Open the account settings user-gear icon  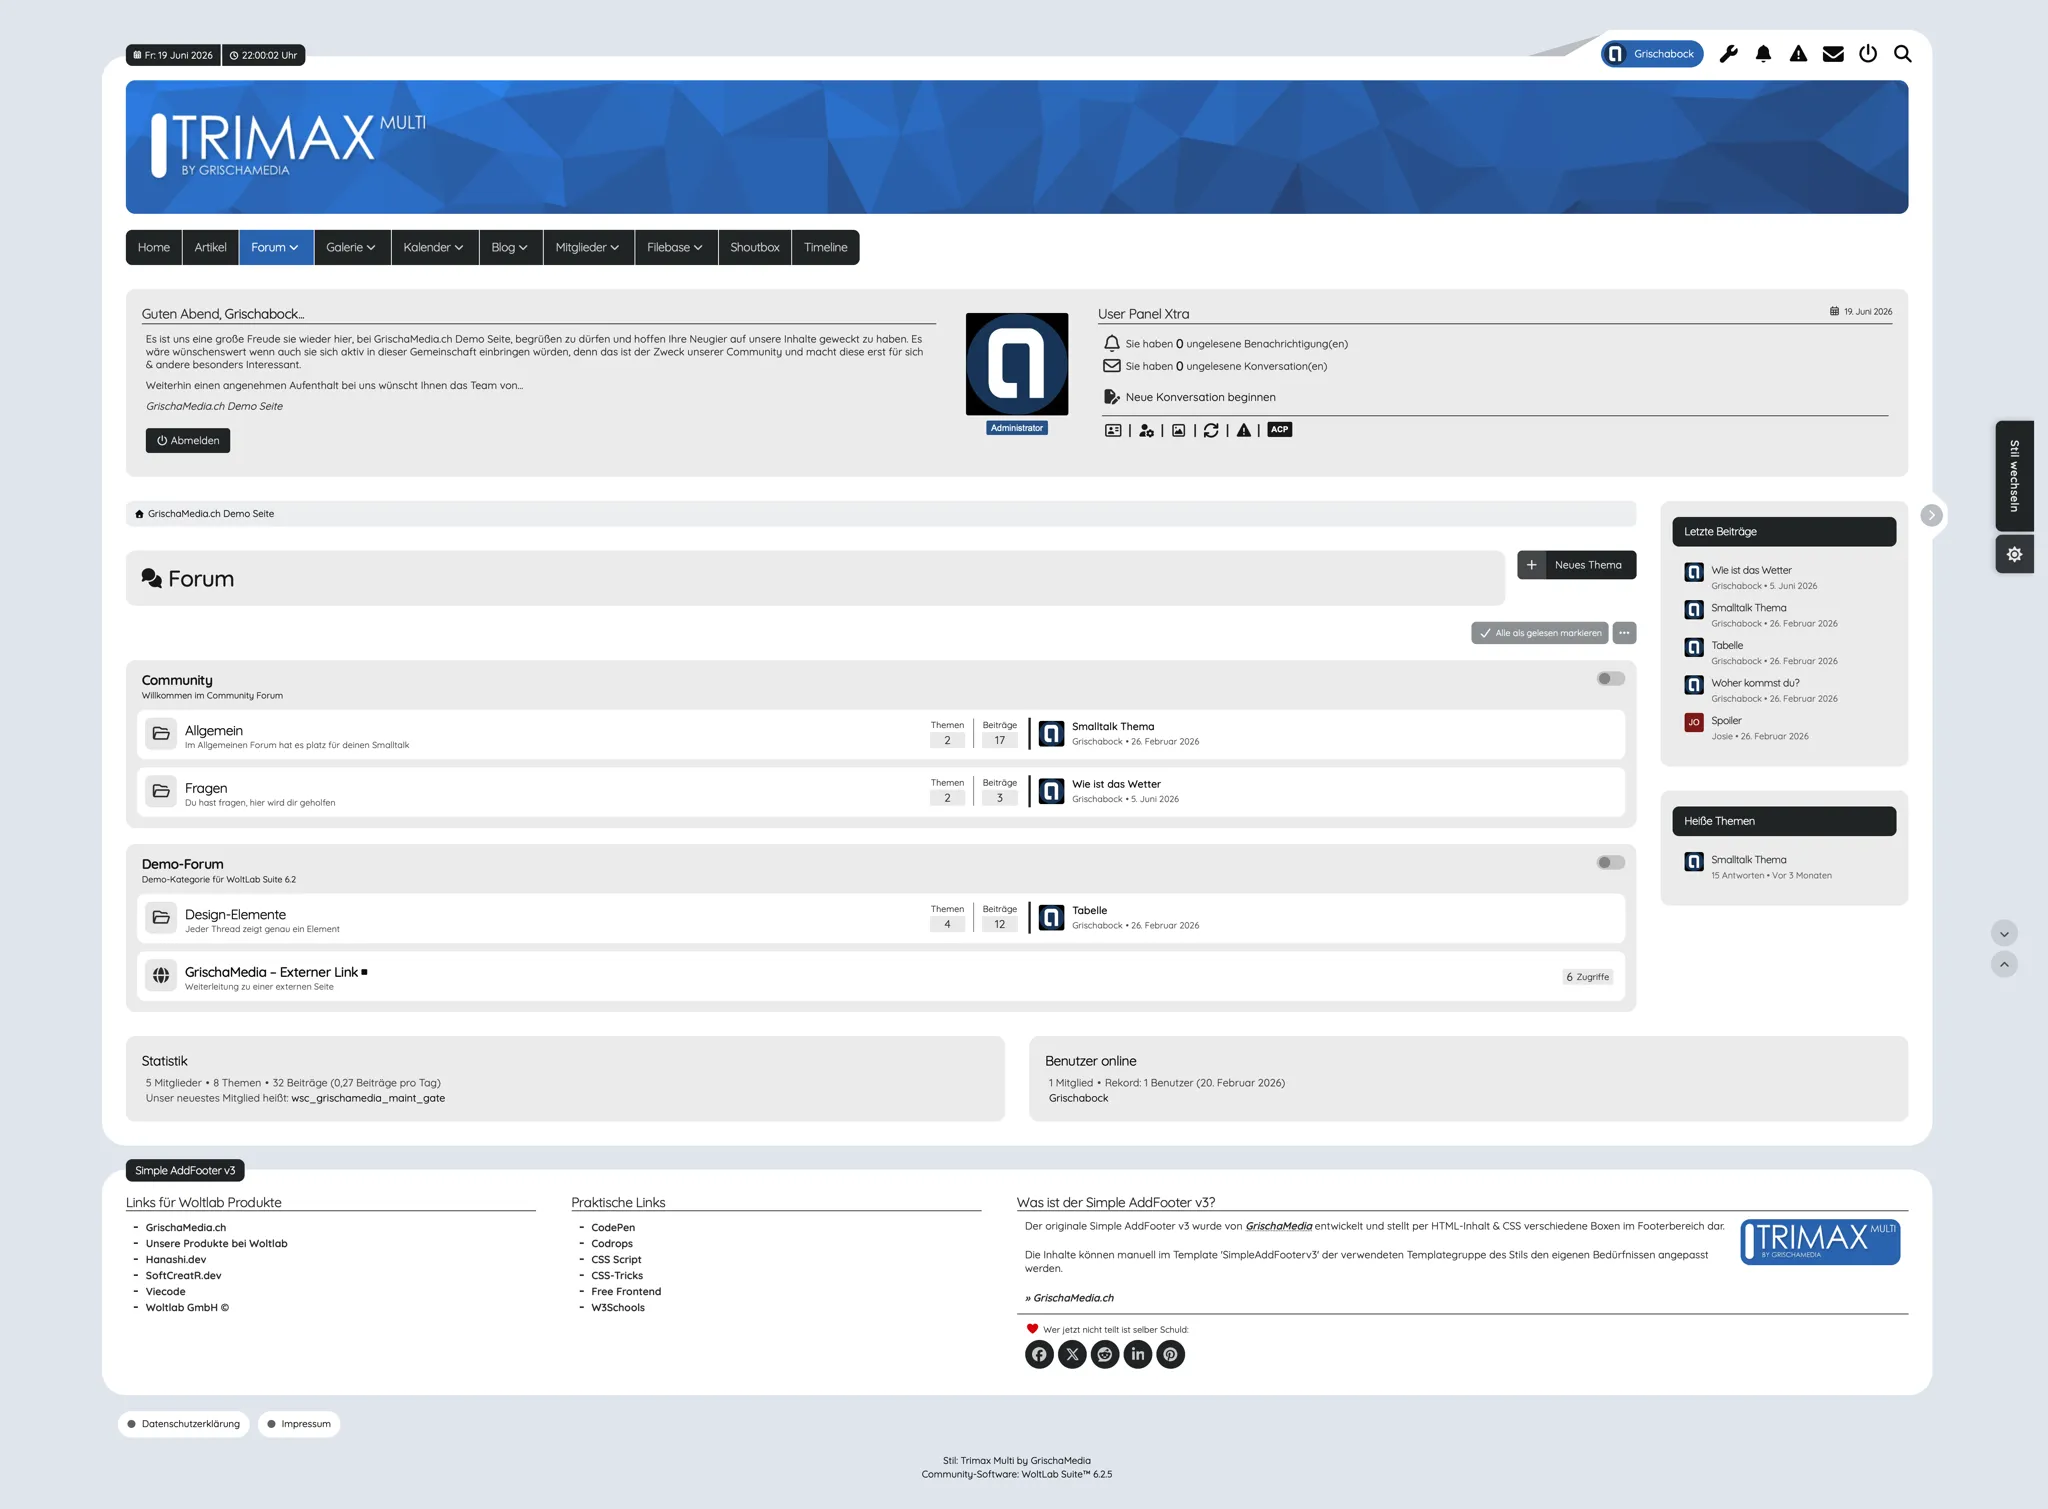(1146, 430)
